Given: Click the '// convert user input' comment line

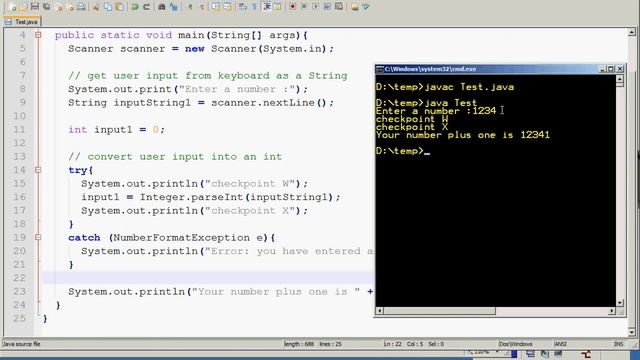Looking at the screenshot, I should (x=175, y=157).
